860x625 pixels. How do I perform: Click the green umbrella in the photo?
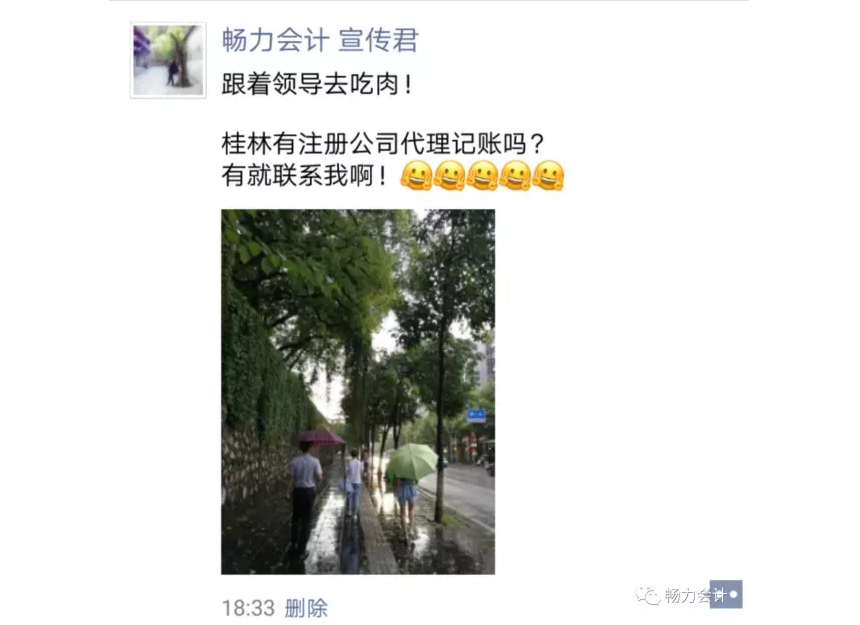pyautogui.click(x=412, y=461)
